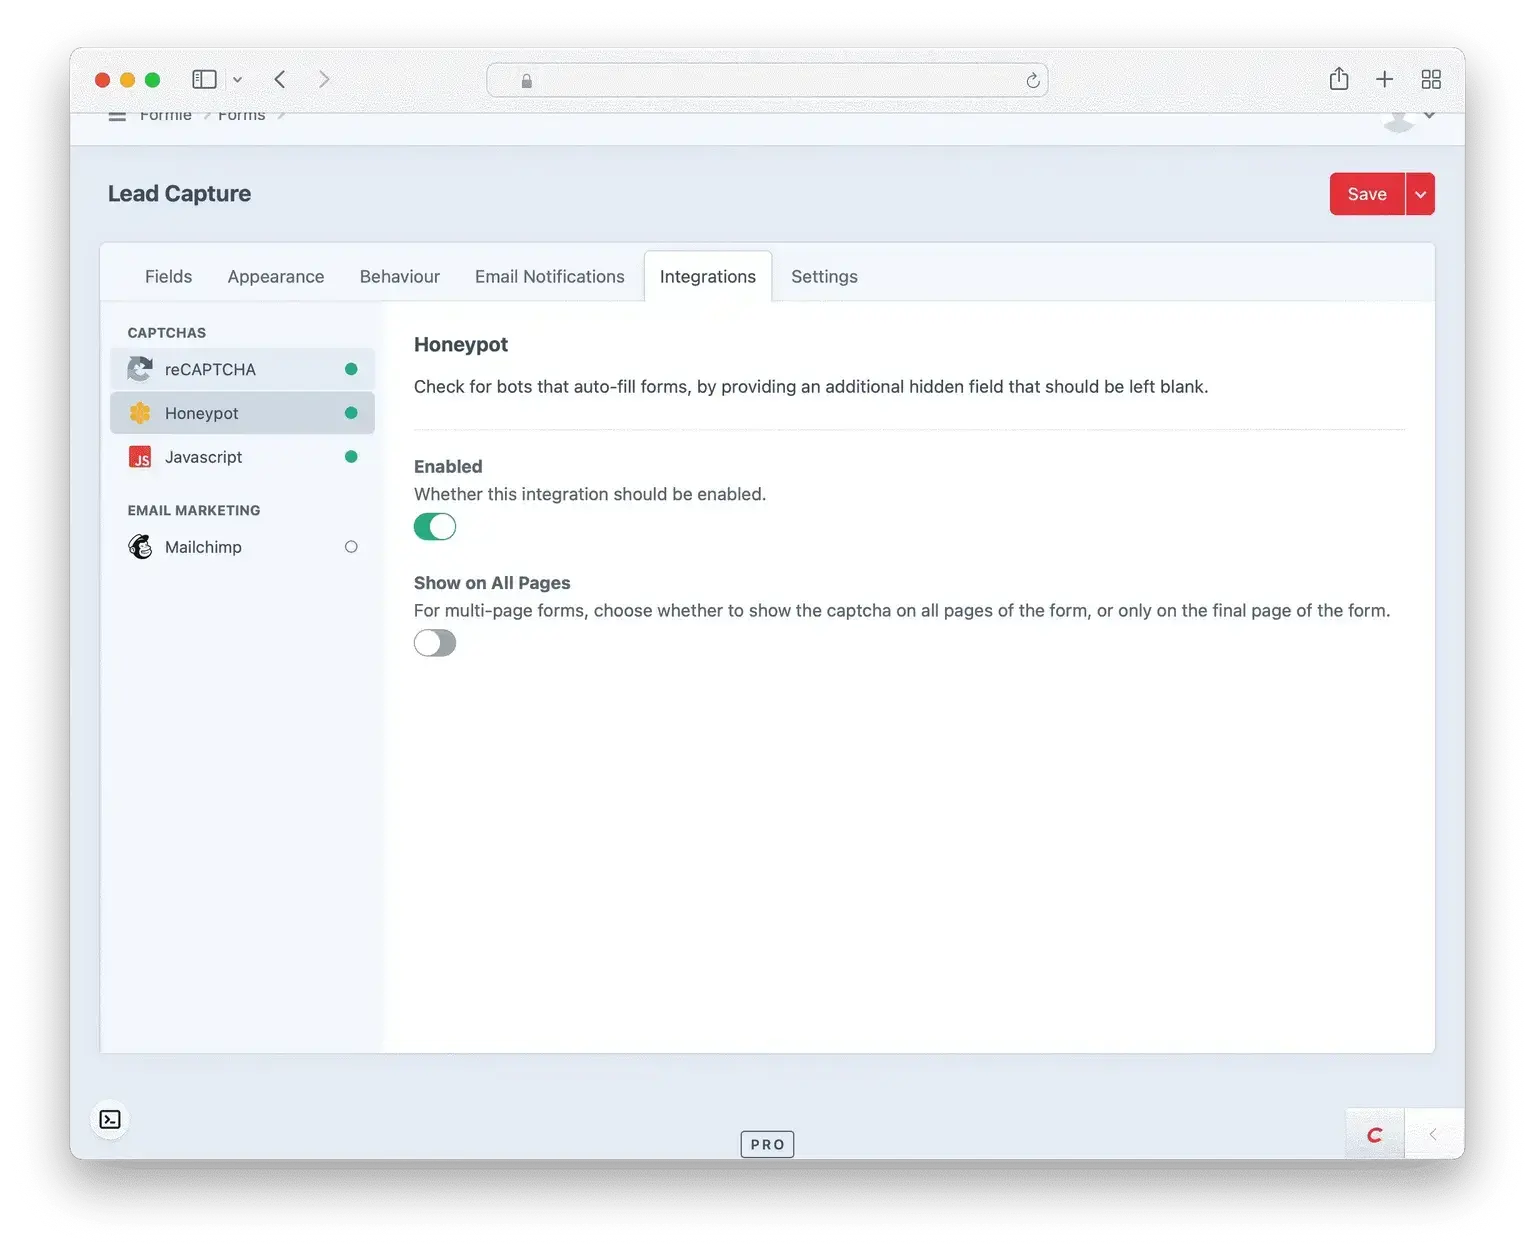Enable Show on All Pages
The height and width of the screenshot is (1252, 1535).
coord(434,642)
